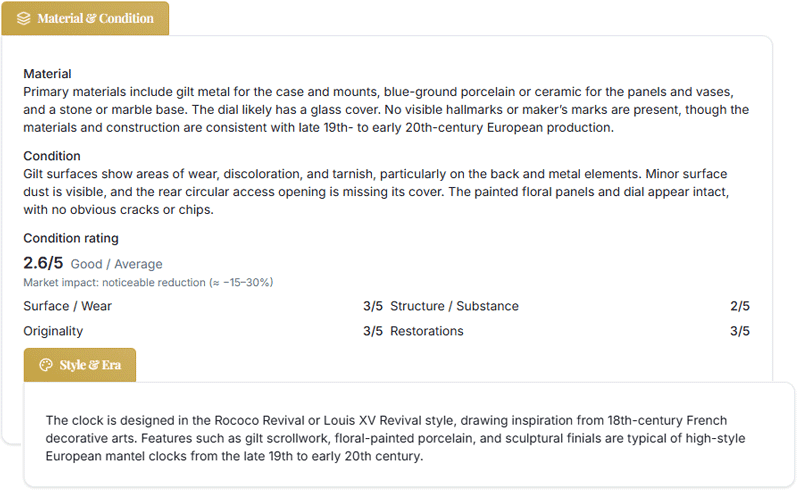Click the 2.6/5 overall rating score
The width and height of the screenshot is (800, 493).
[43, 263]
